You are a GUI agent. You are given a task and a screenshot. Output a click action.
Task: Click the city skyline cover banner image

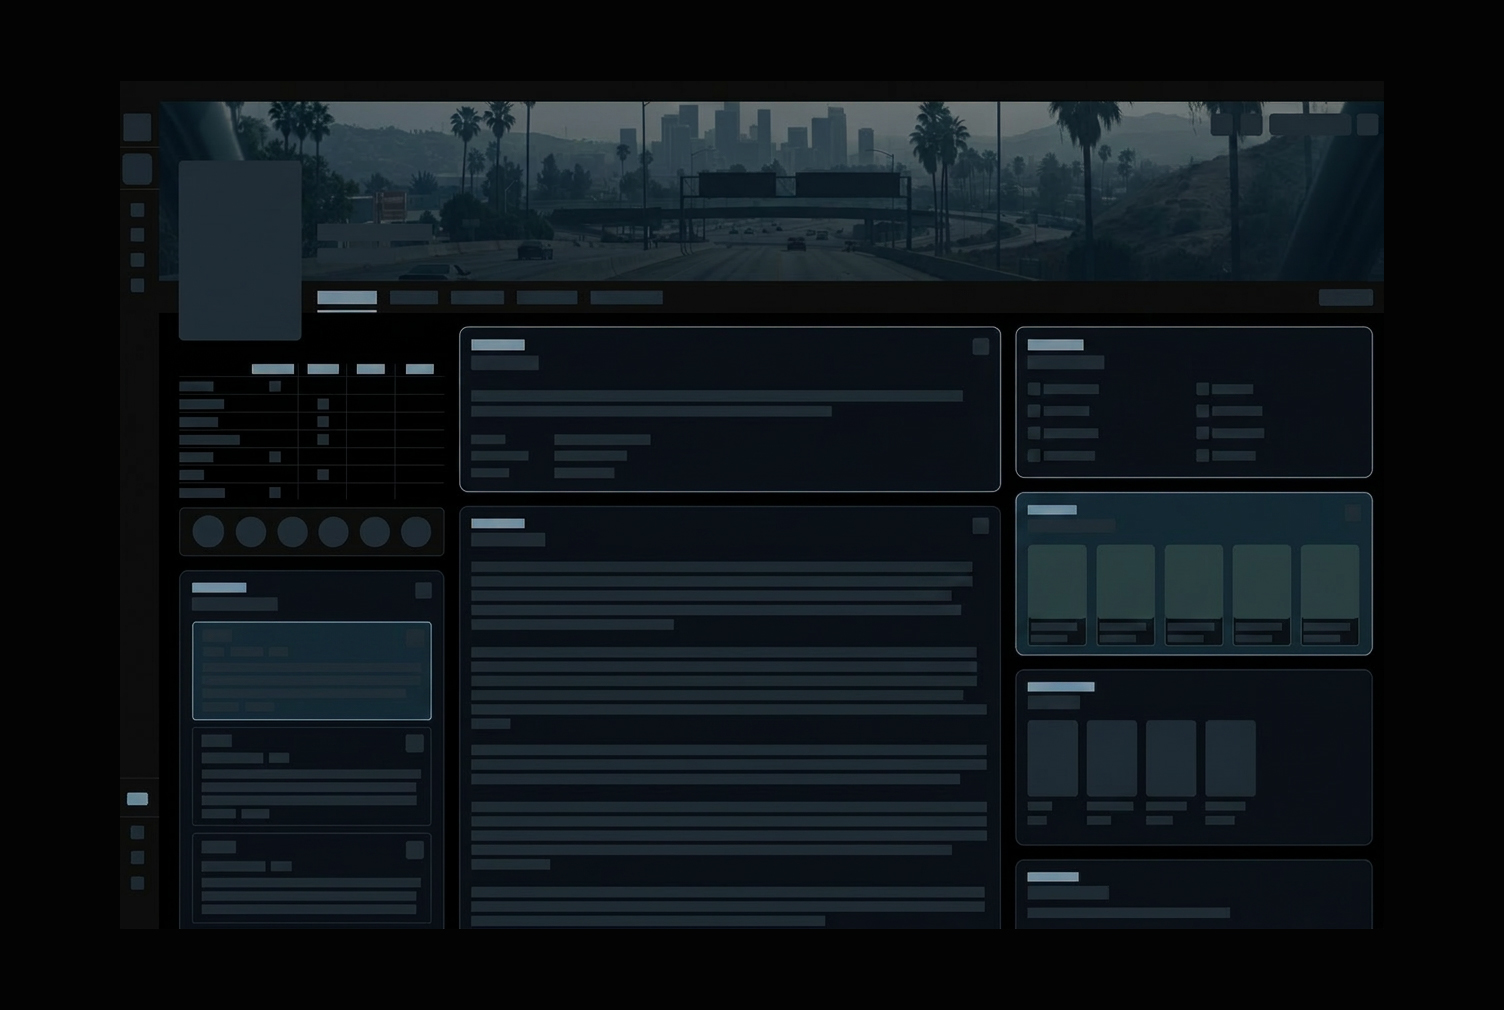(x=771, y=191)
